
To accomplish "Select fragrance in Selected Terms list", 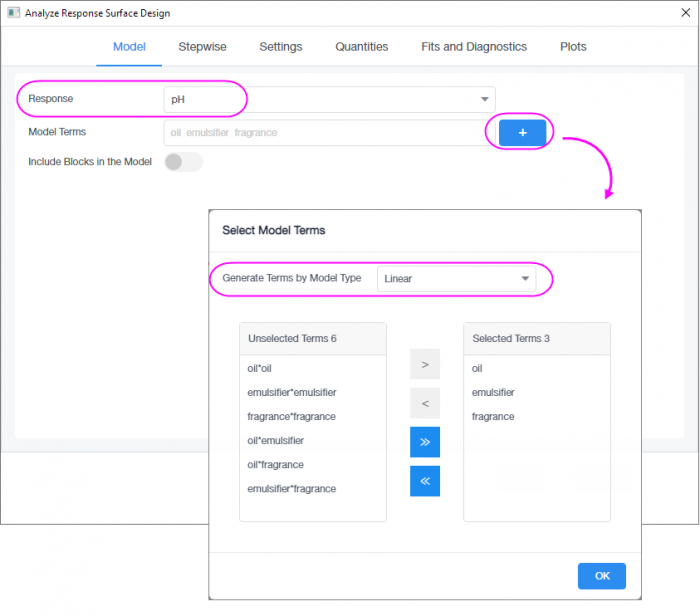I will [493, 416].
